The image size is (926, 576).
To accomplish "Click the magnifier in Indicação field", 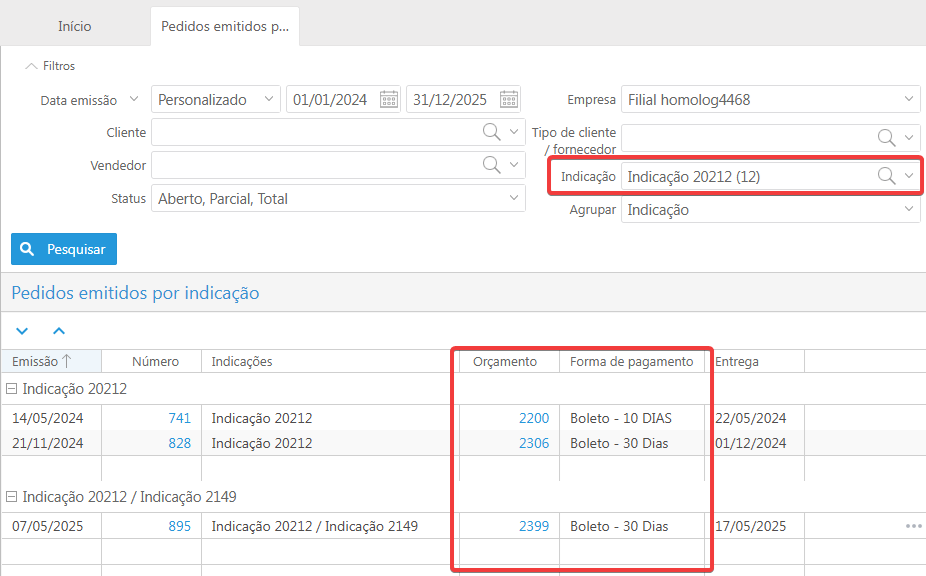I will (x=886, y=176).
